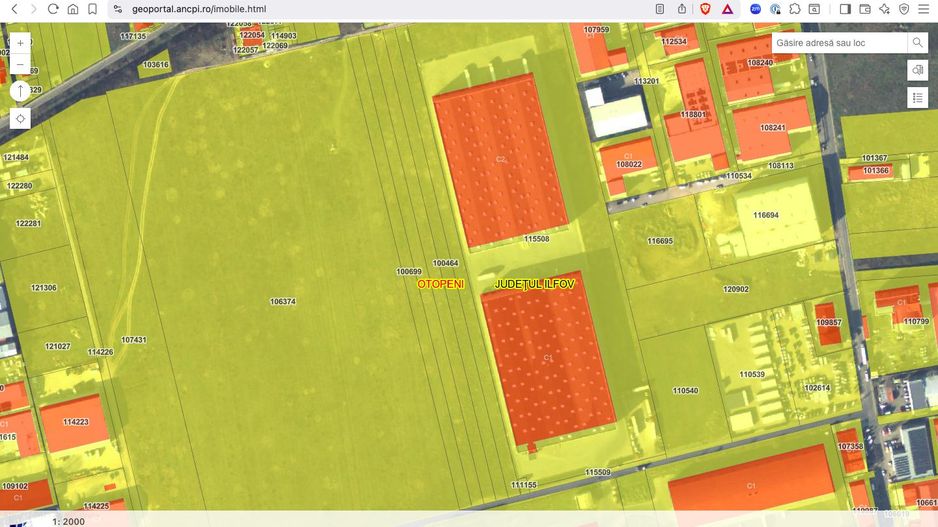Zoom in using the map plus button
The width and height of the screenshot is (938, 527).
20,43
